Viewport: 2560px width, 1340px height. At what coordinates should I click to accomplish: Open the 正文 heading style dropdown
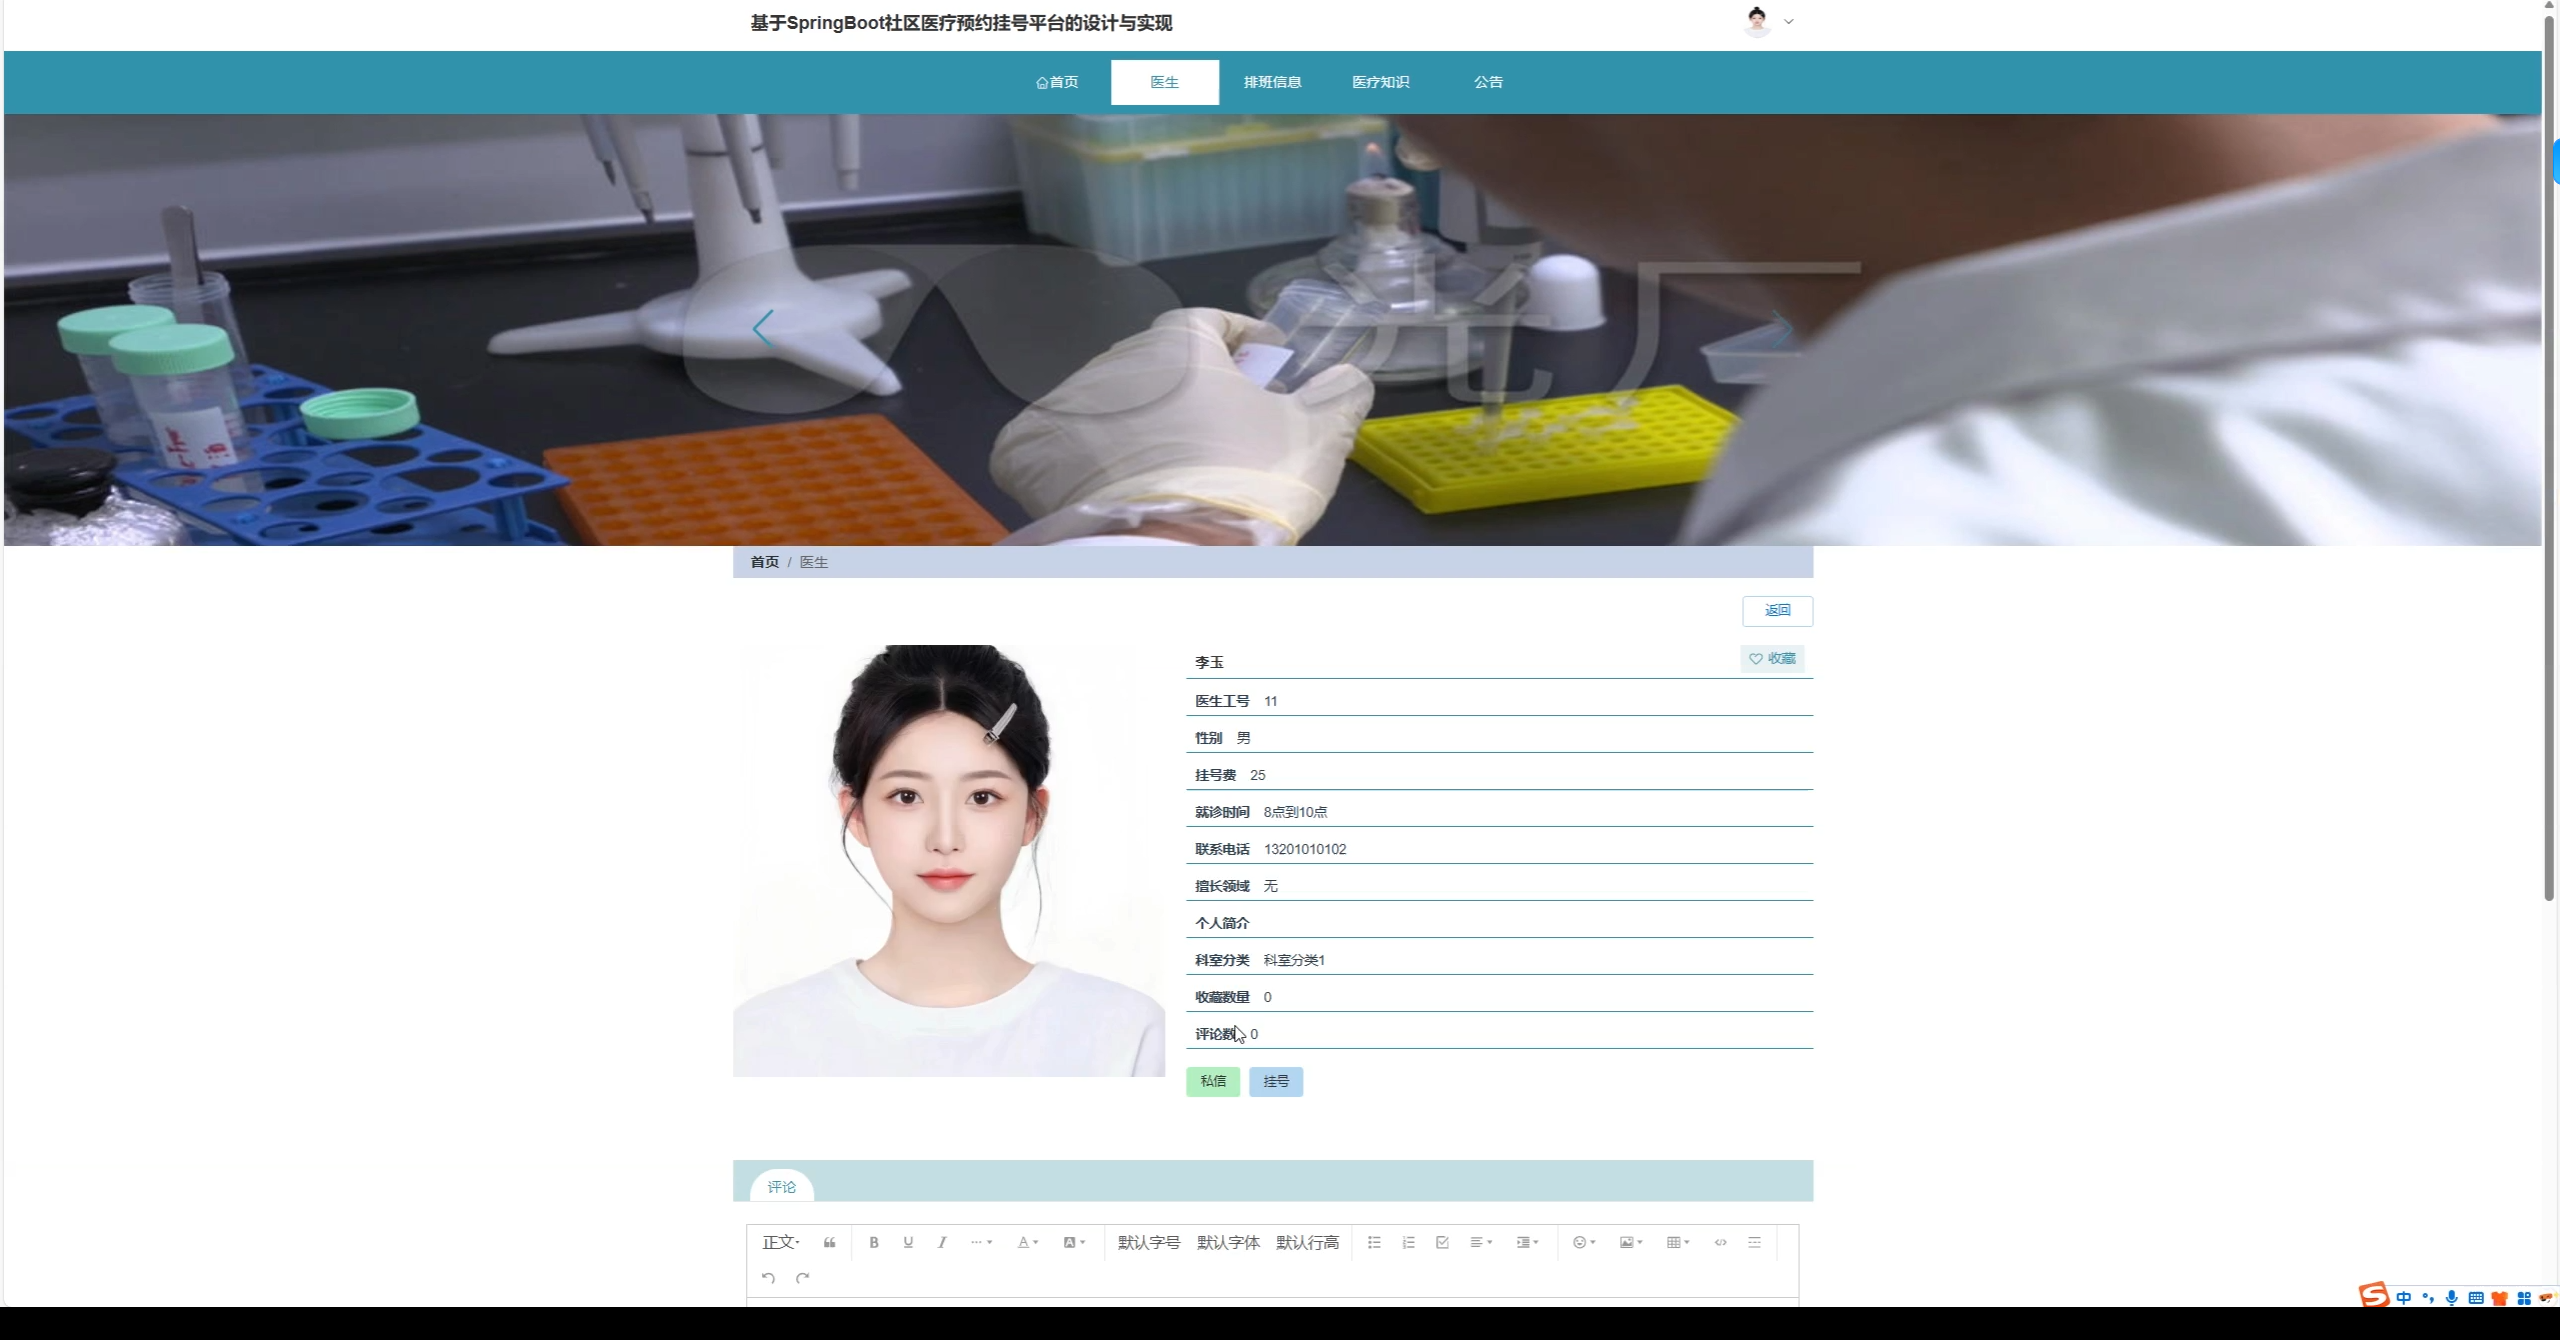(x=781, y=1242)
